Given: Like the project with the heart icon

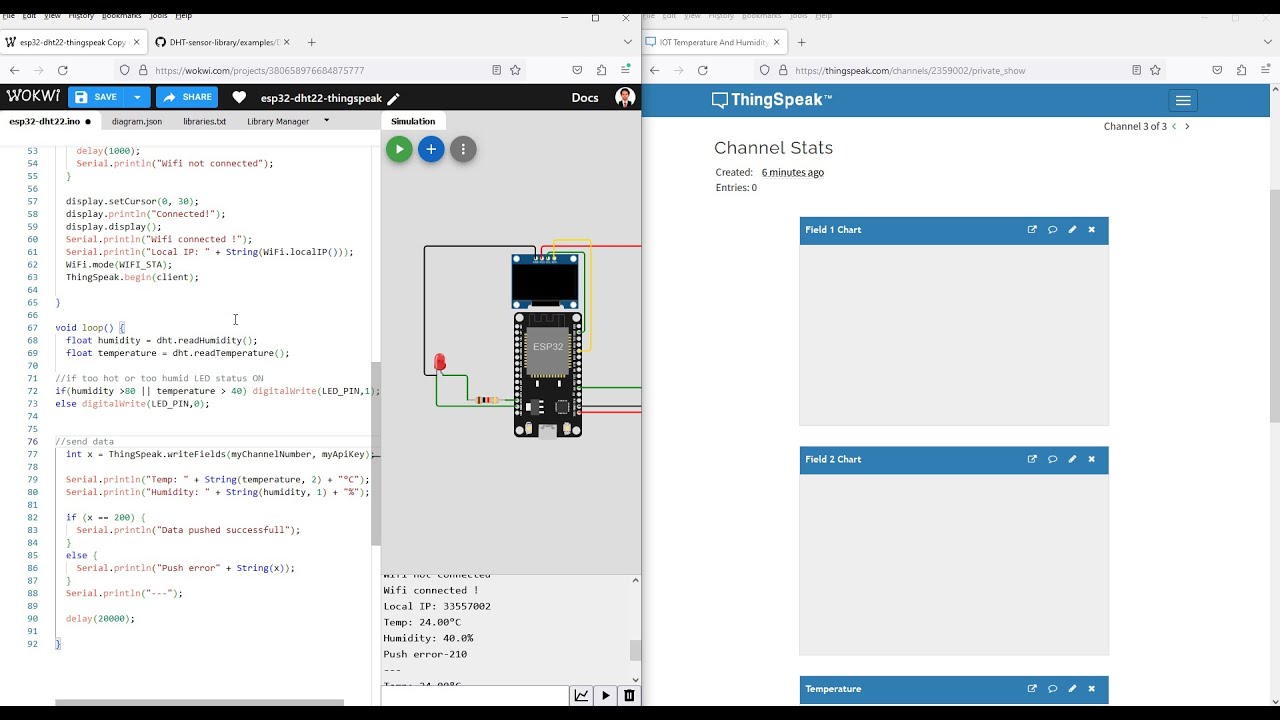Looking at the screenshot, I should pos(239,98).
